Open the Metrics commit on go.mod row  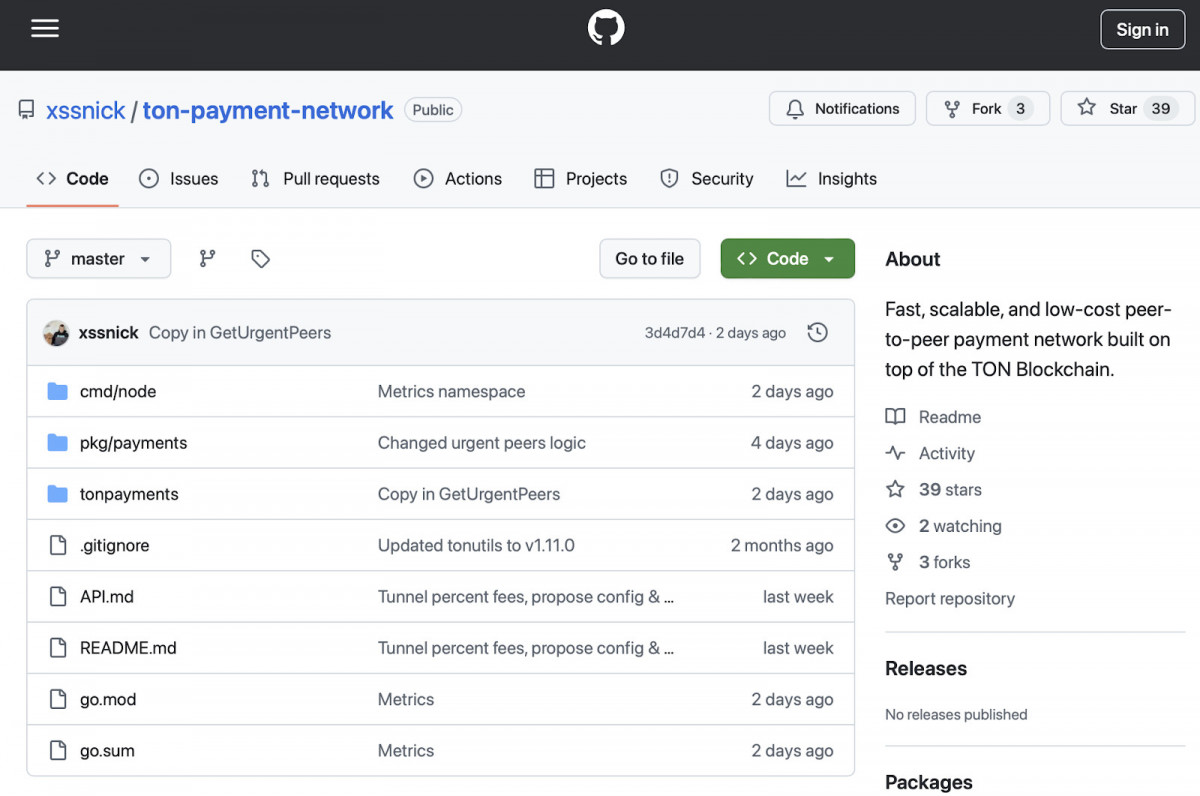(406, 700)
